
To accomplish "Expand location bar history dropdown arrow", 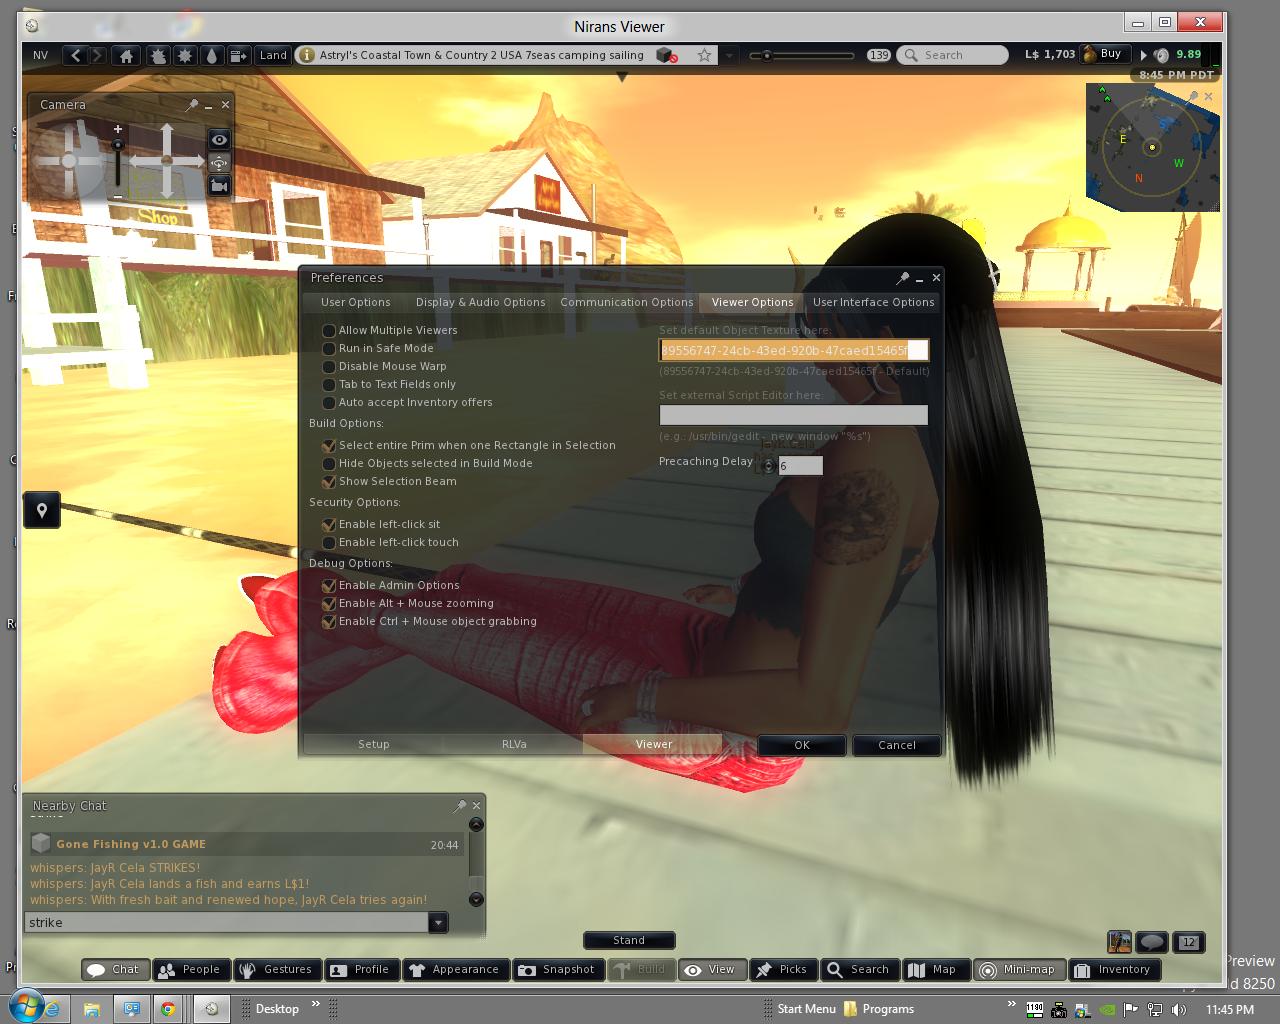I will point(729,56).
